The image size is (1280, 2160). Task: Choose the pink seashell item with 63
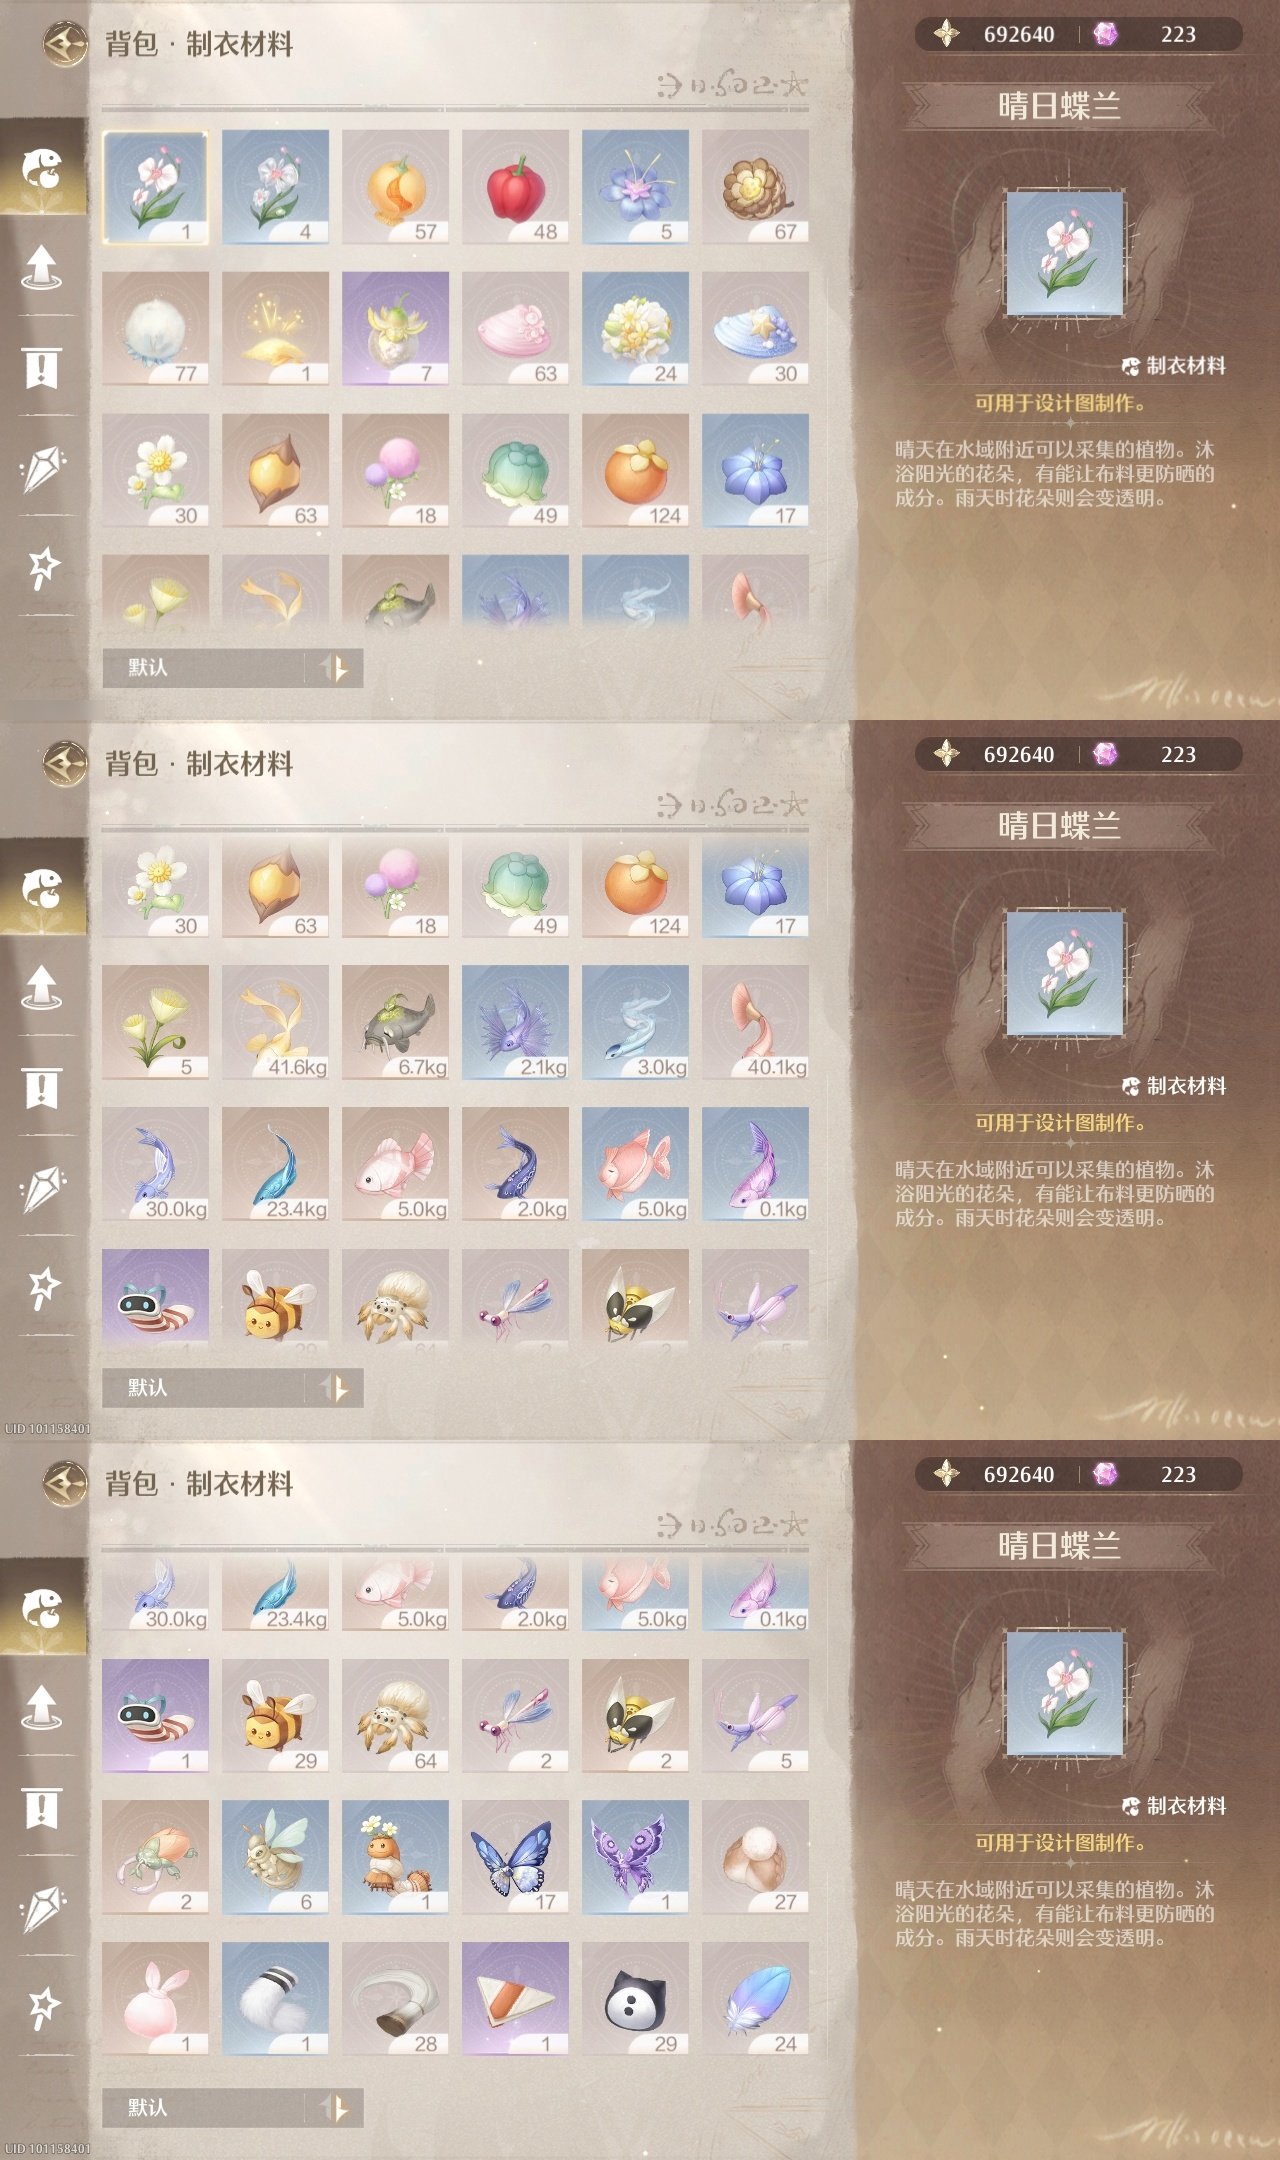515,329
